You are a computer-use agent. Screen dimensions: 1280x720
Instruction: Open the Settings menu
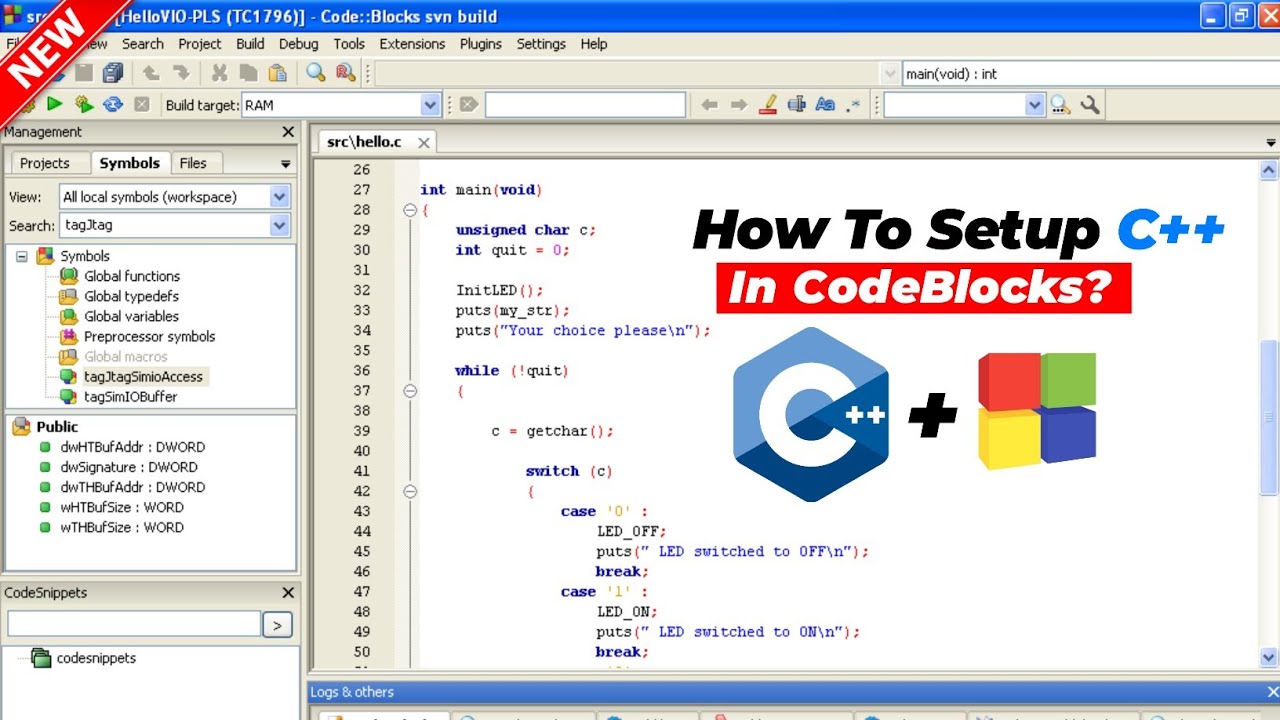click(x=541, y=44)
